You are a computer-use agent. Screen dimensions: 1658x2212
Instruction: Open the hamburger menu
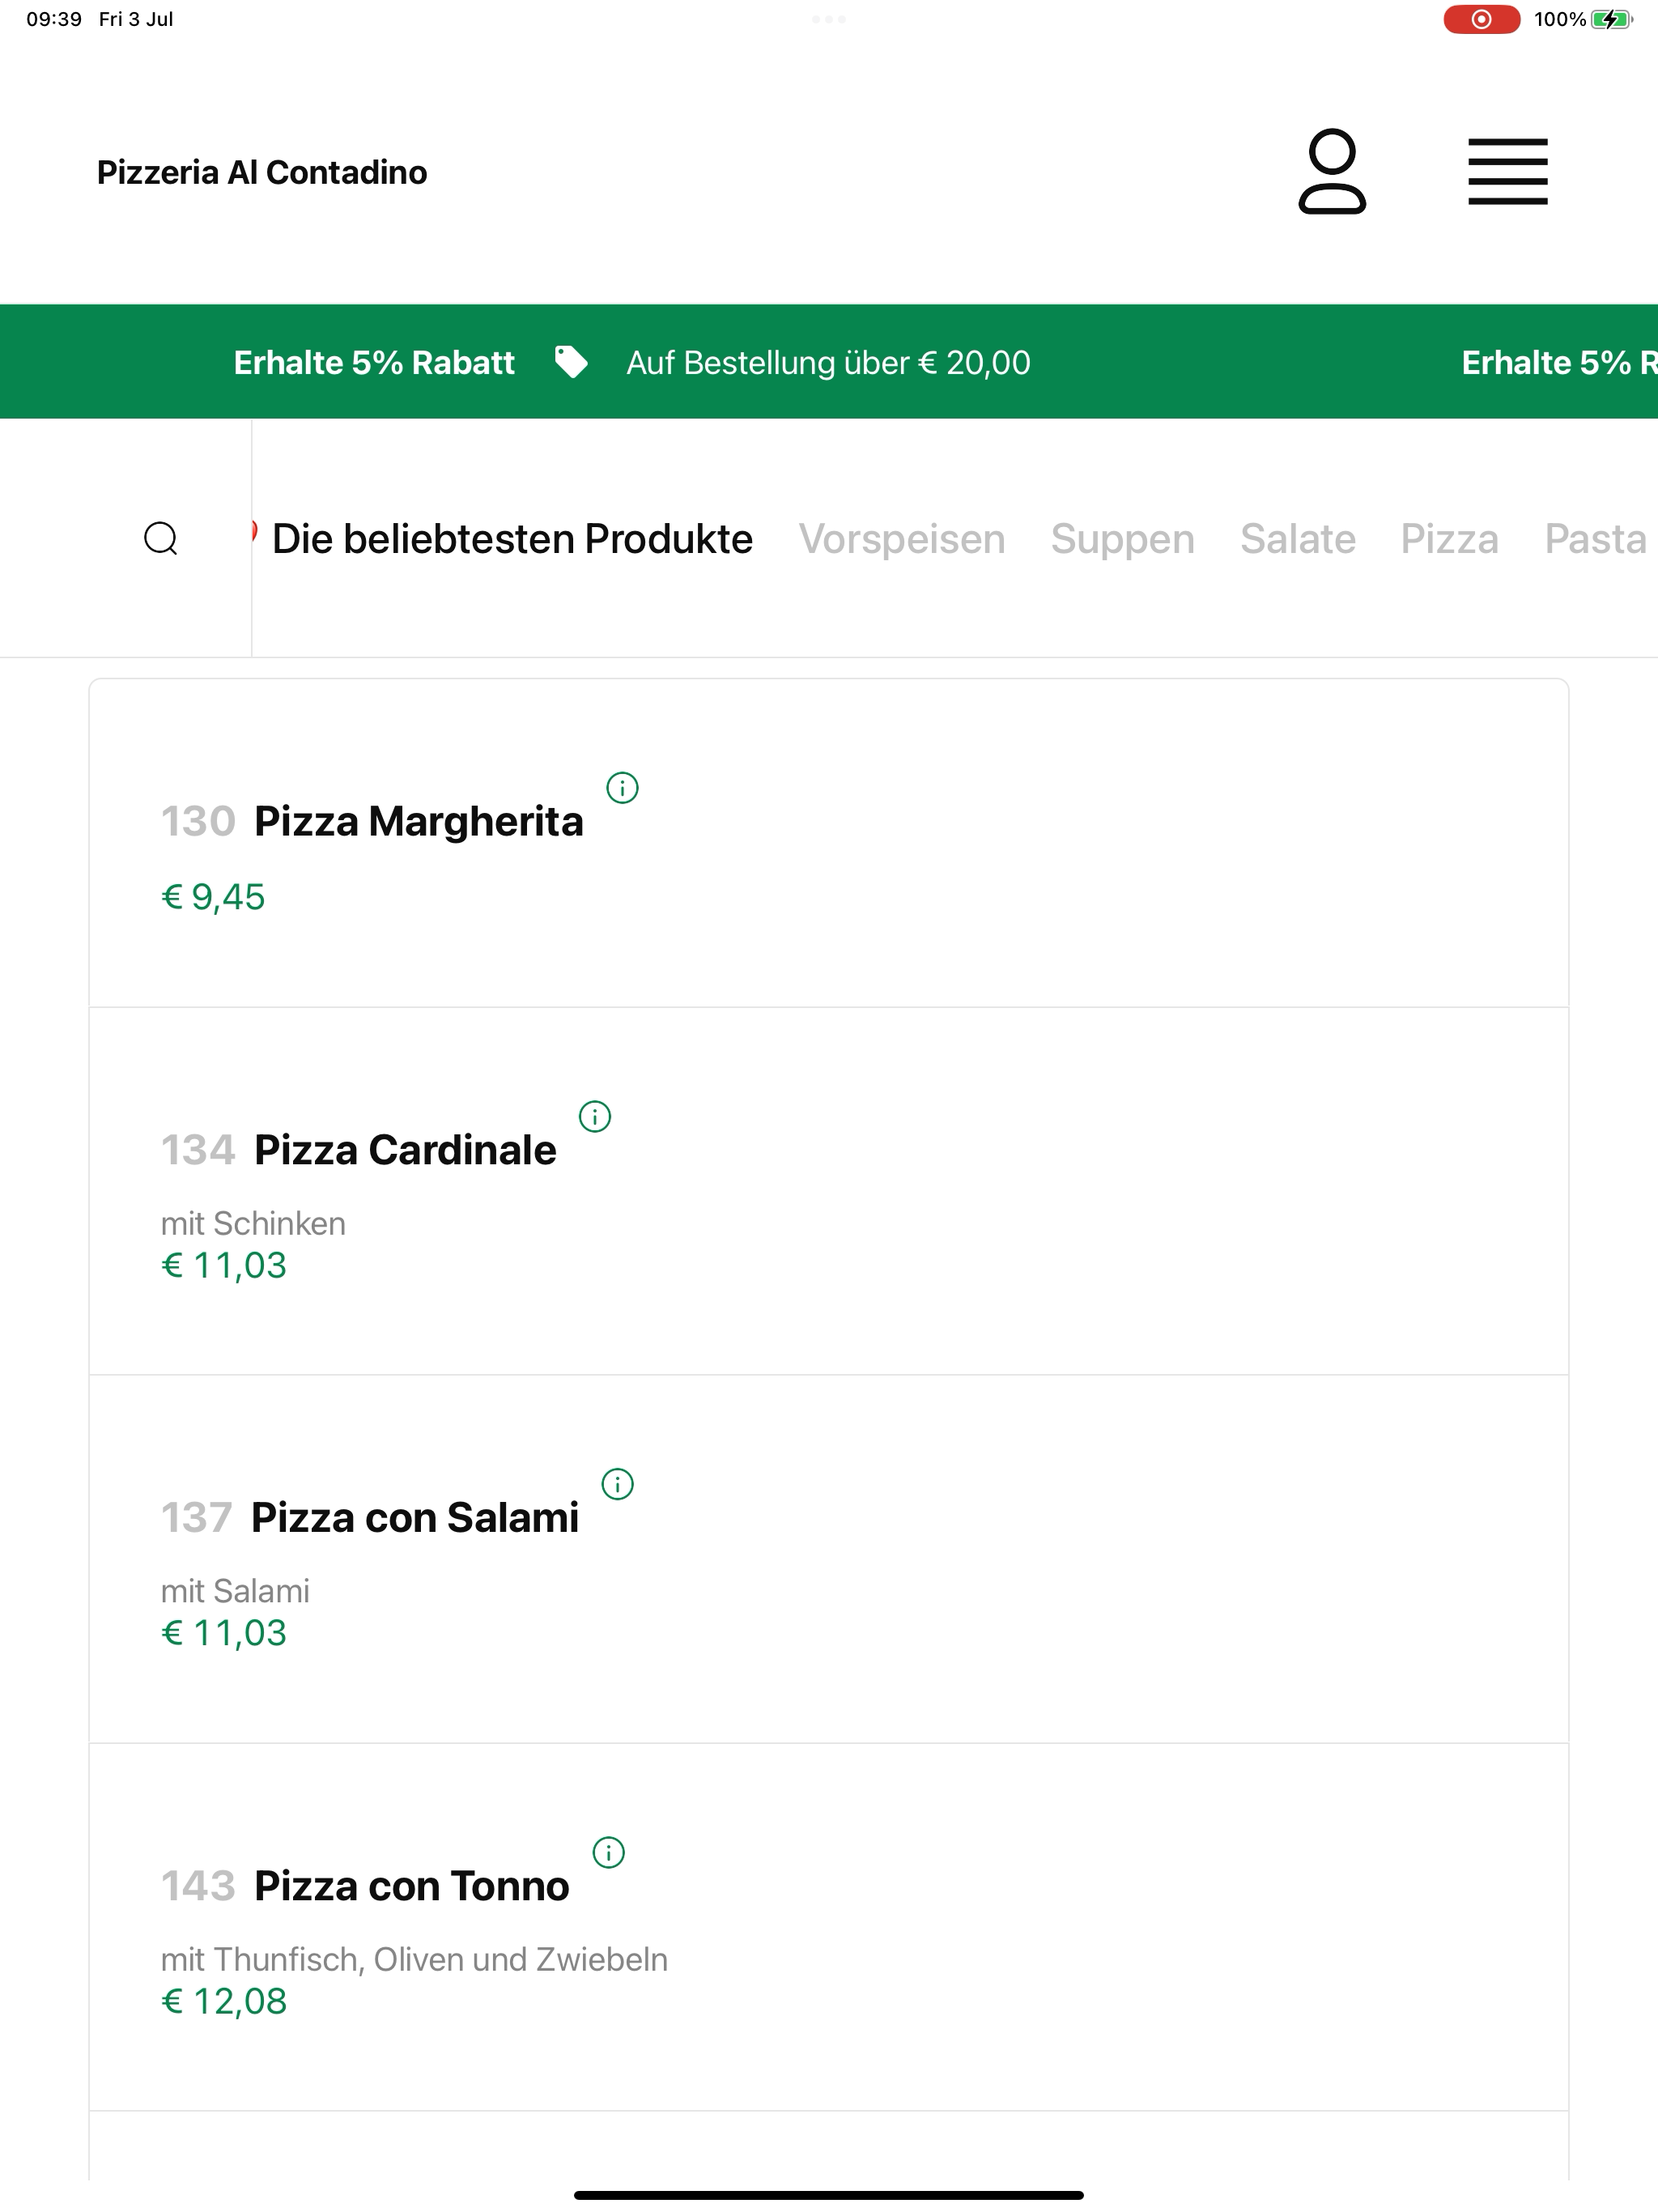point(1508,171)
